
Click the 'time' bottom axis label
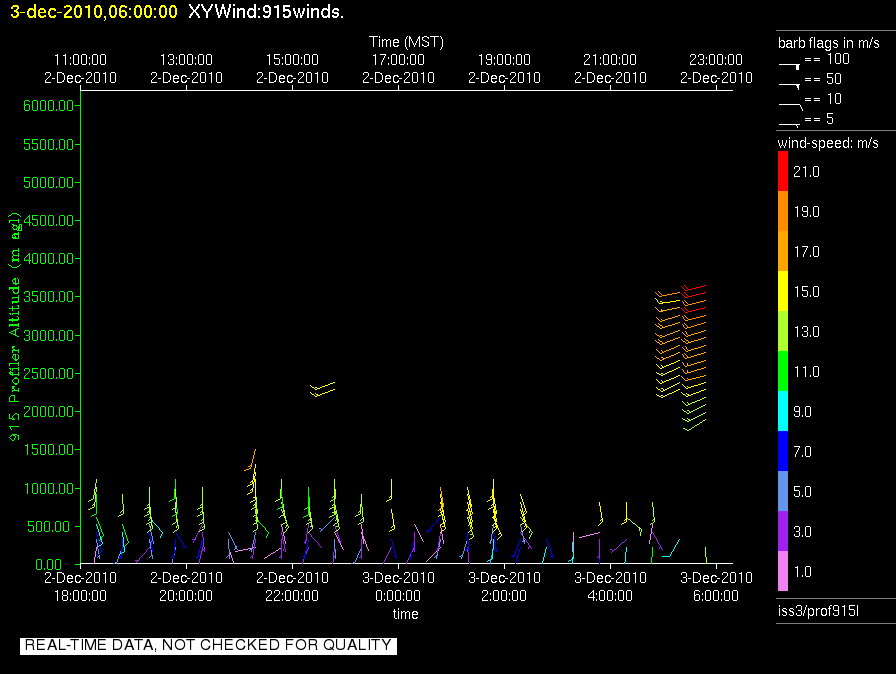click(406, 614)
